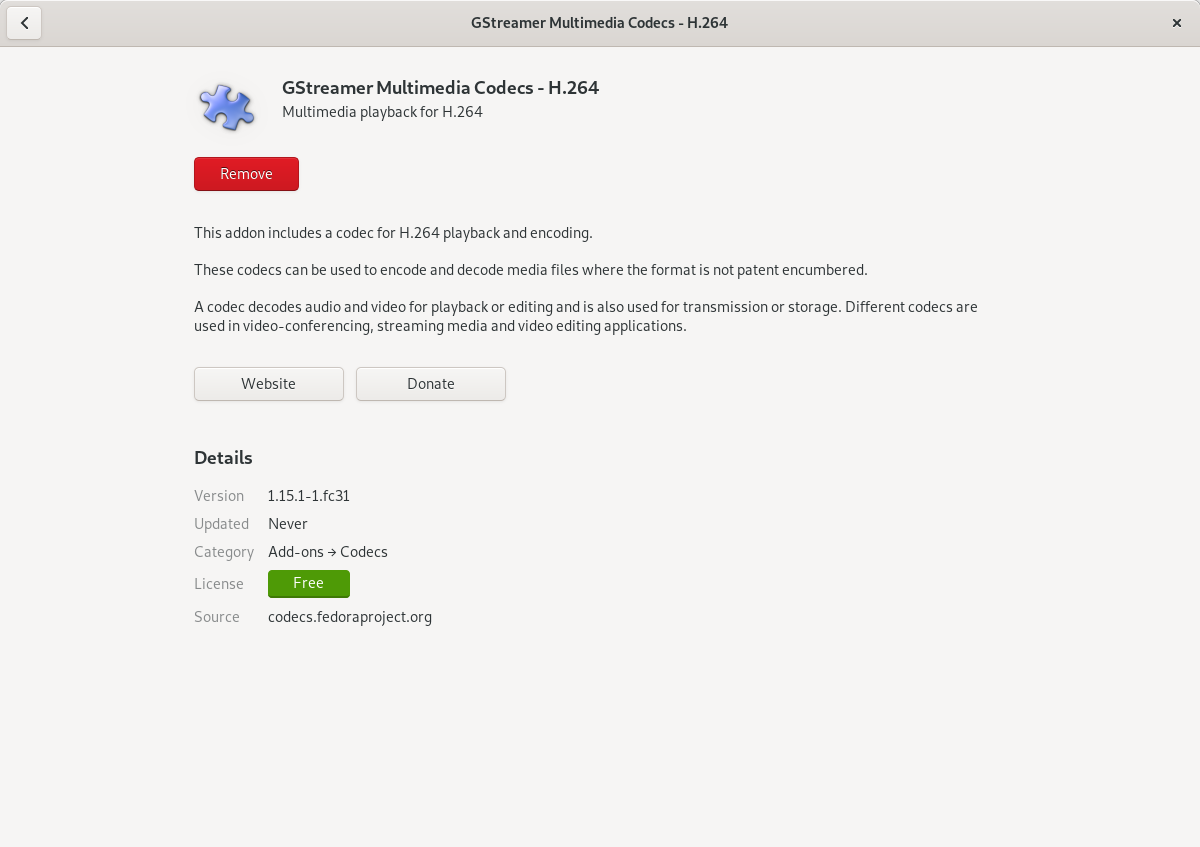Click the Details section heading

tap(223, 458)
